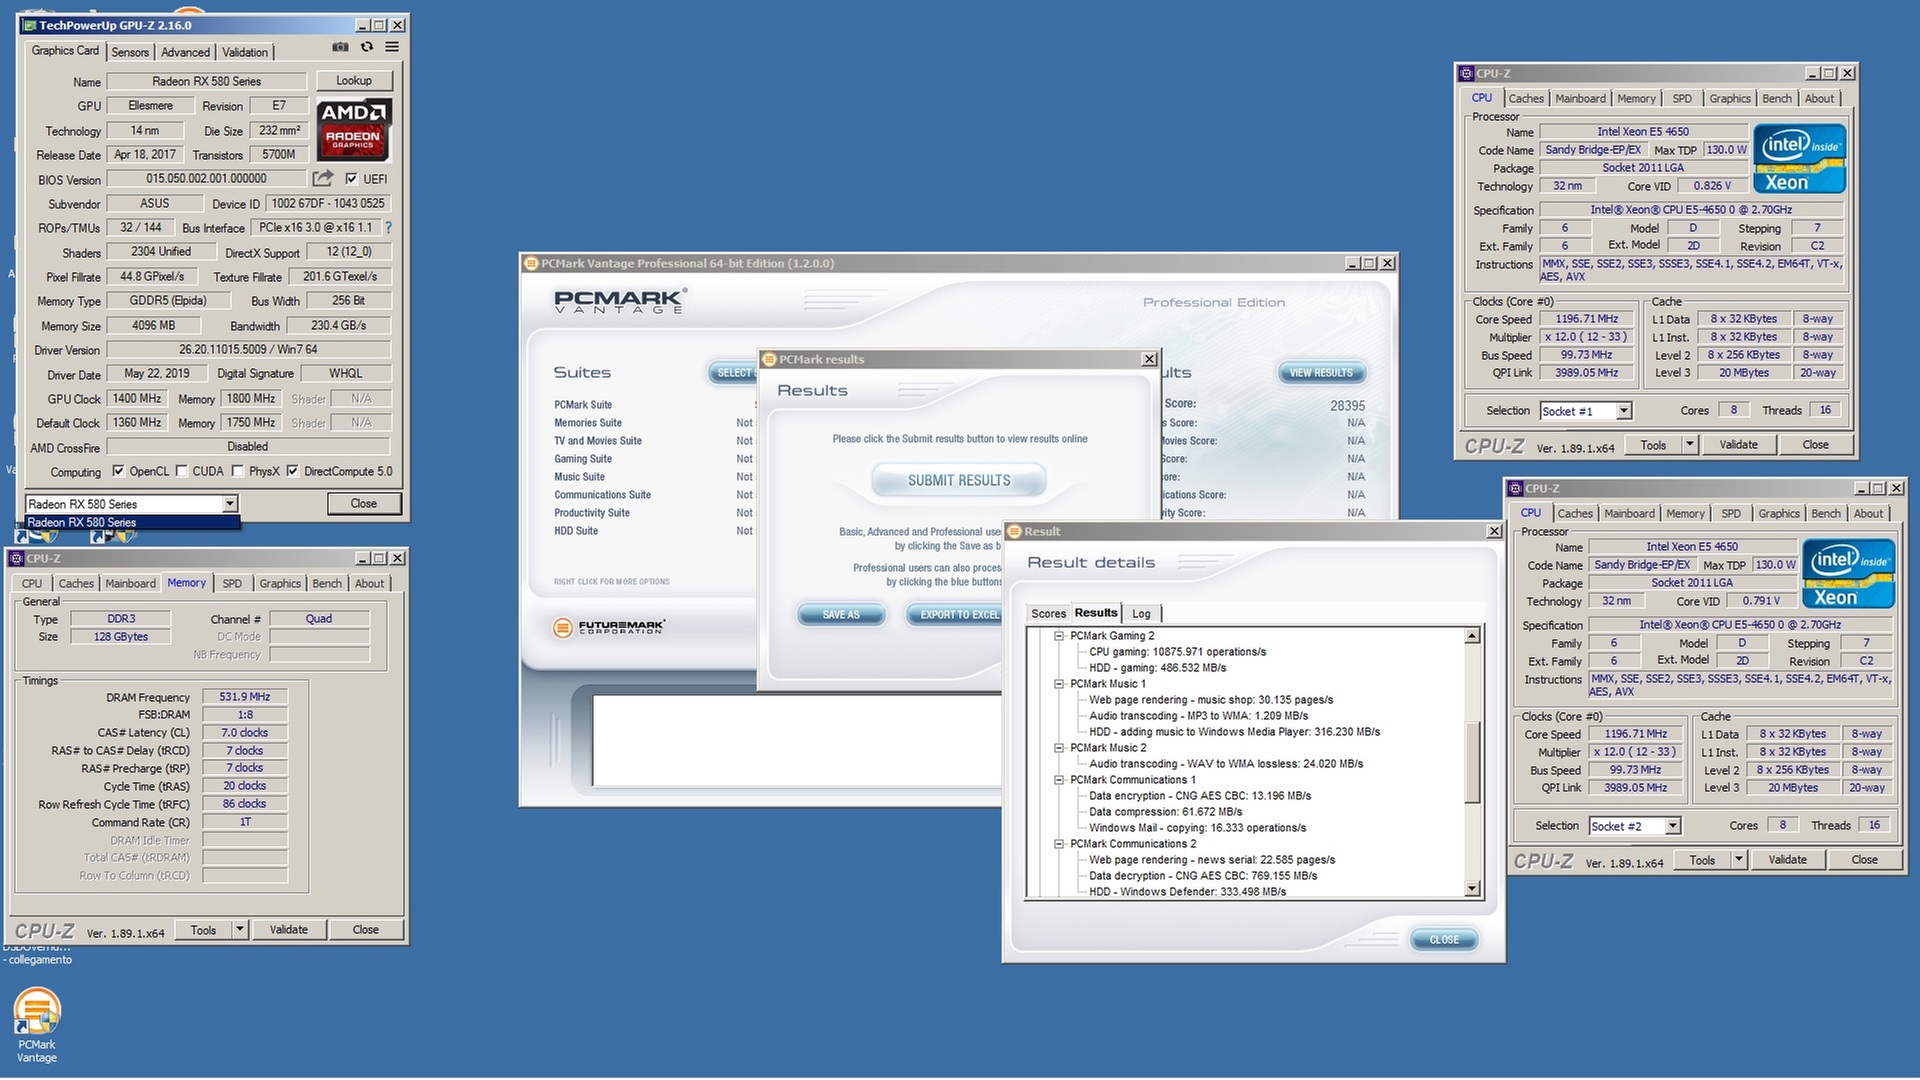
Task: Click the GPU-Z title bar app icon
Action: coord(30,25)
